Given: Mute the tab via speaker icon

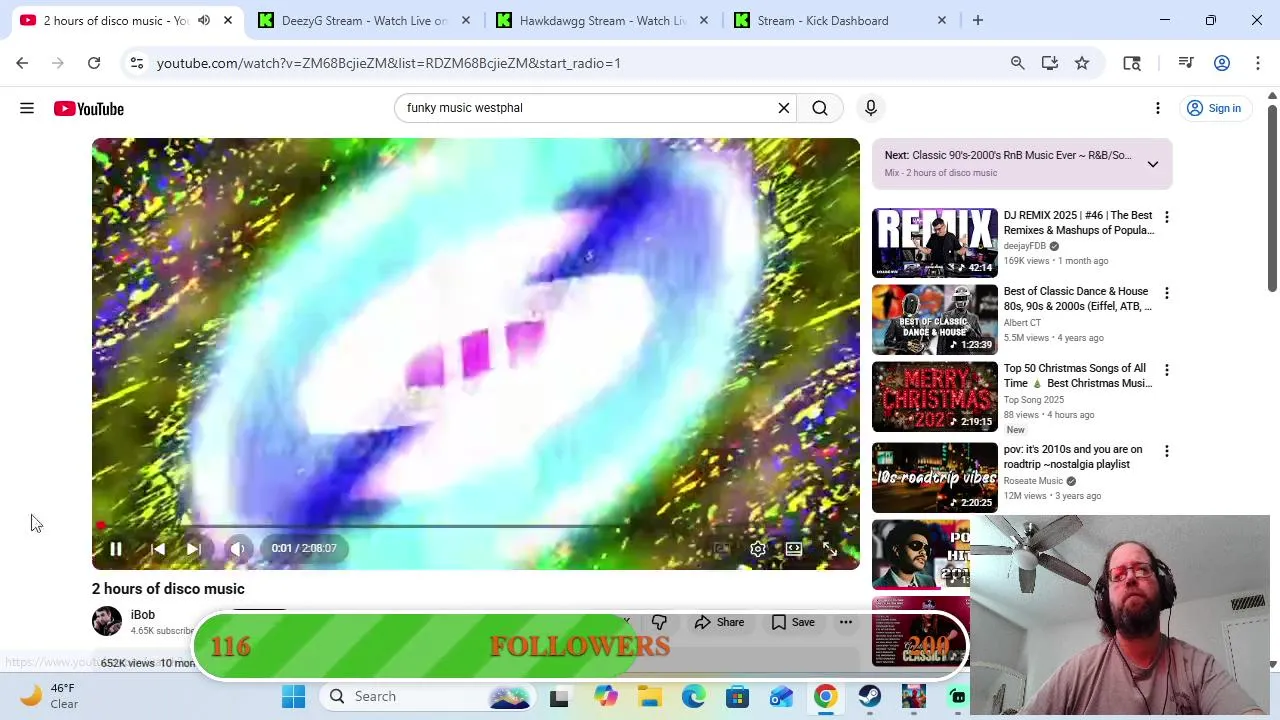Looking at the screenshot, I should pos(204,20).
